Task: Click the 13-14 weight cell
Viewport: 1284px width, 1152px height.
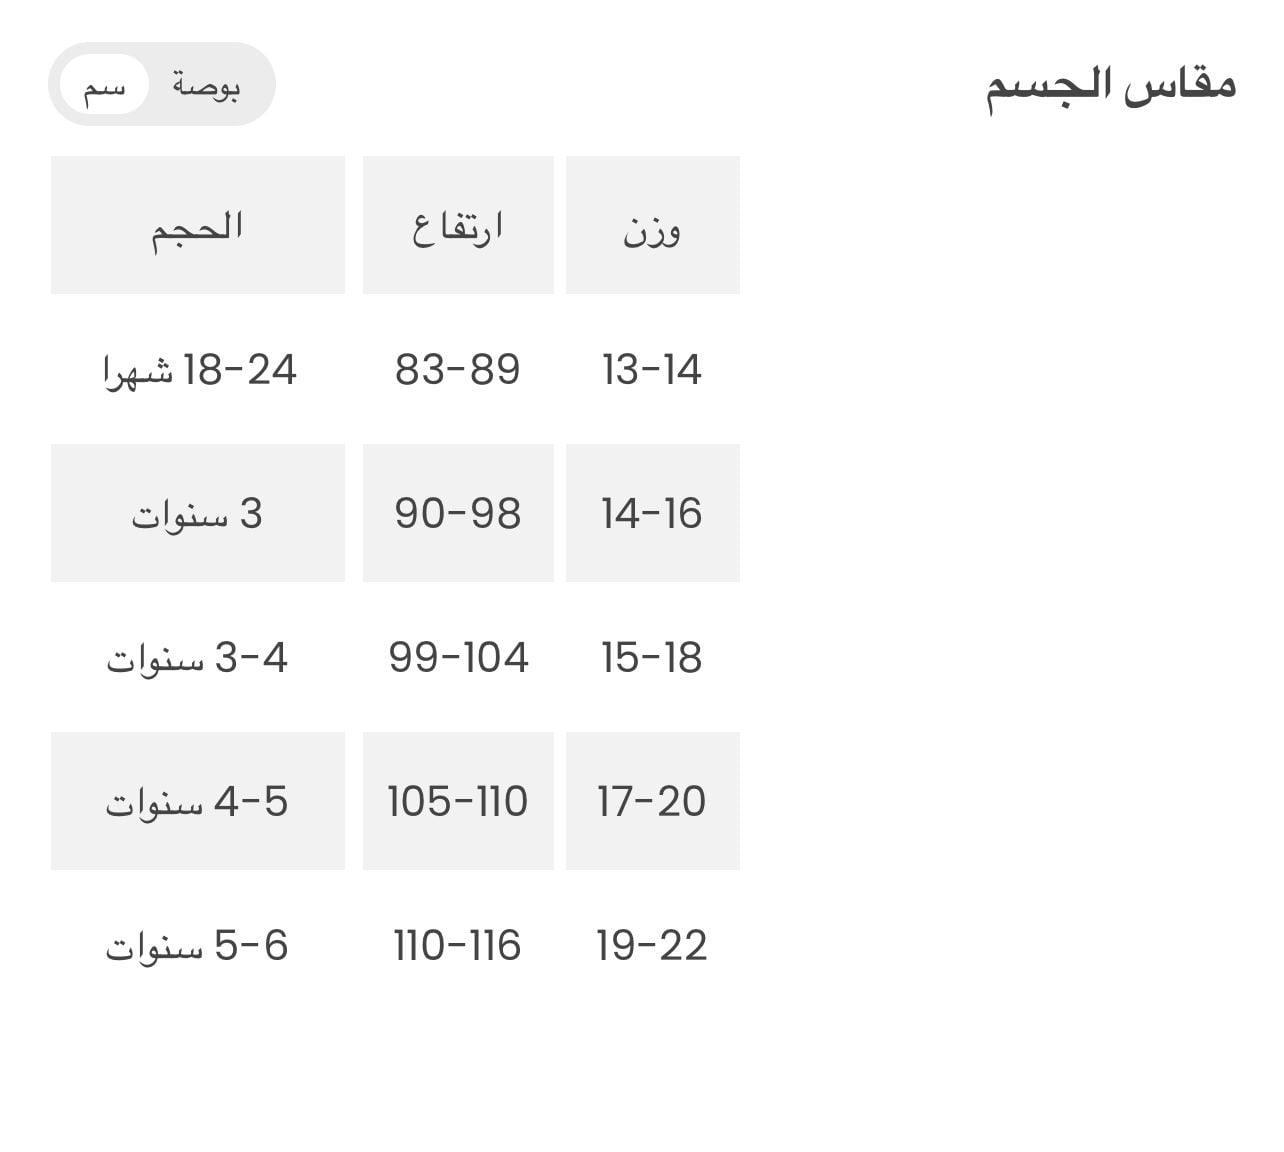Action: (652, 370)
